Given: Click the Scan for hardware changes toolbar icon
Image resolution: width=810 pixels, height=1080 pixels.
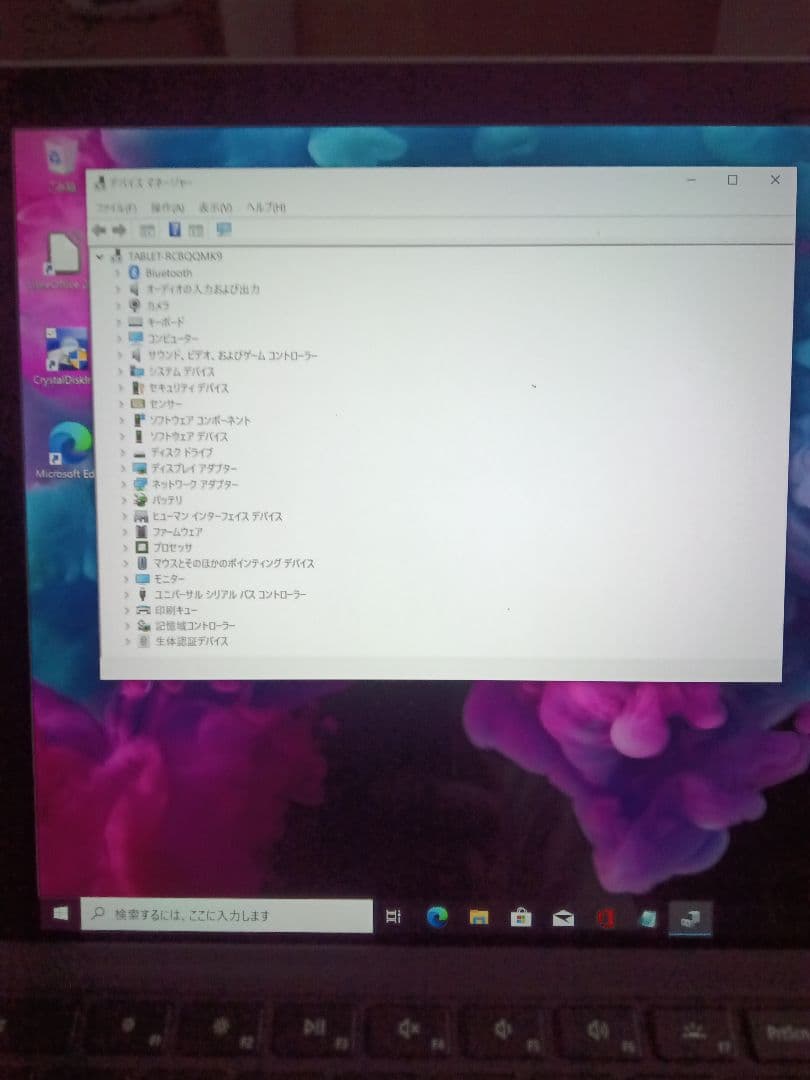Looking at the screenshot, I should point(221,230).
